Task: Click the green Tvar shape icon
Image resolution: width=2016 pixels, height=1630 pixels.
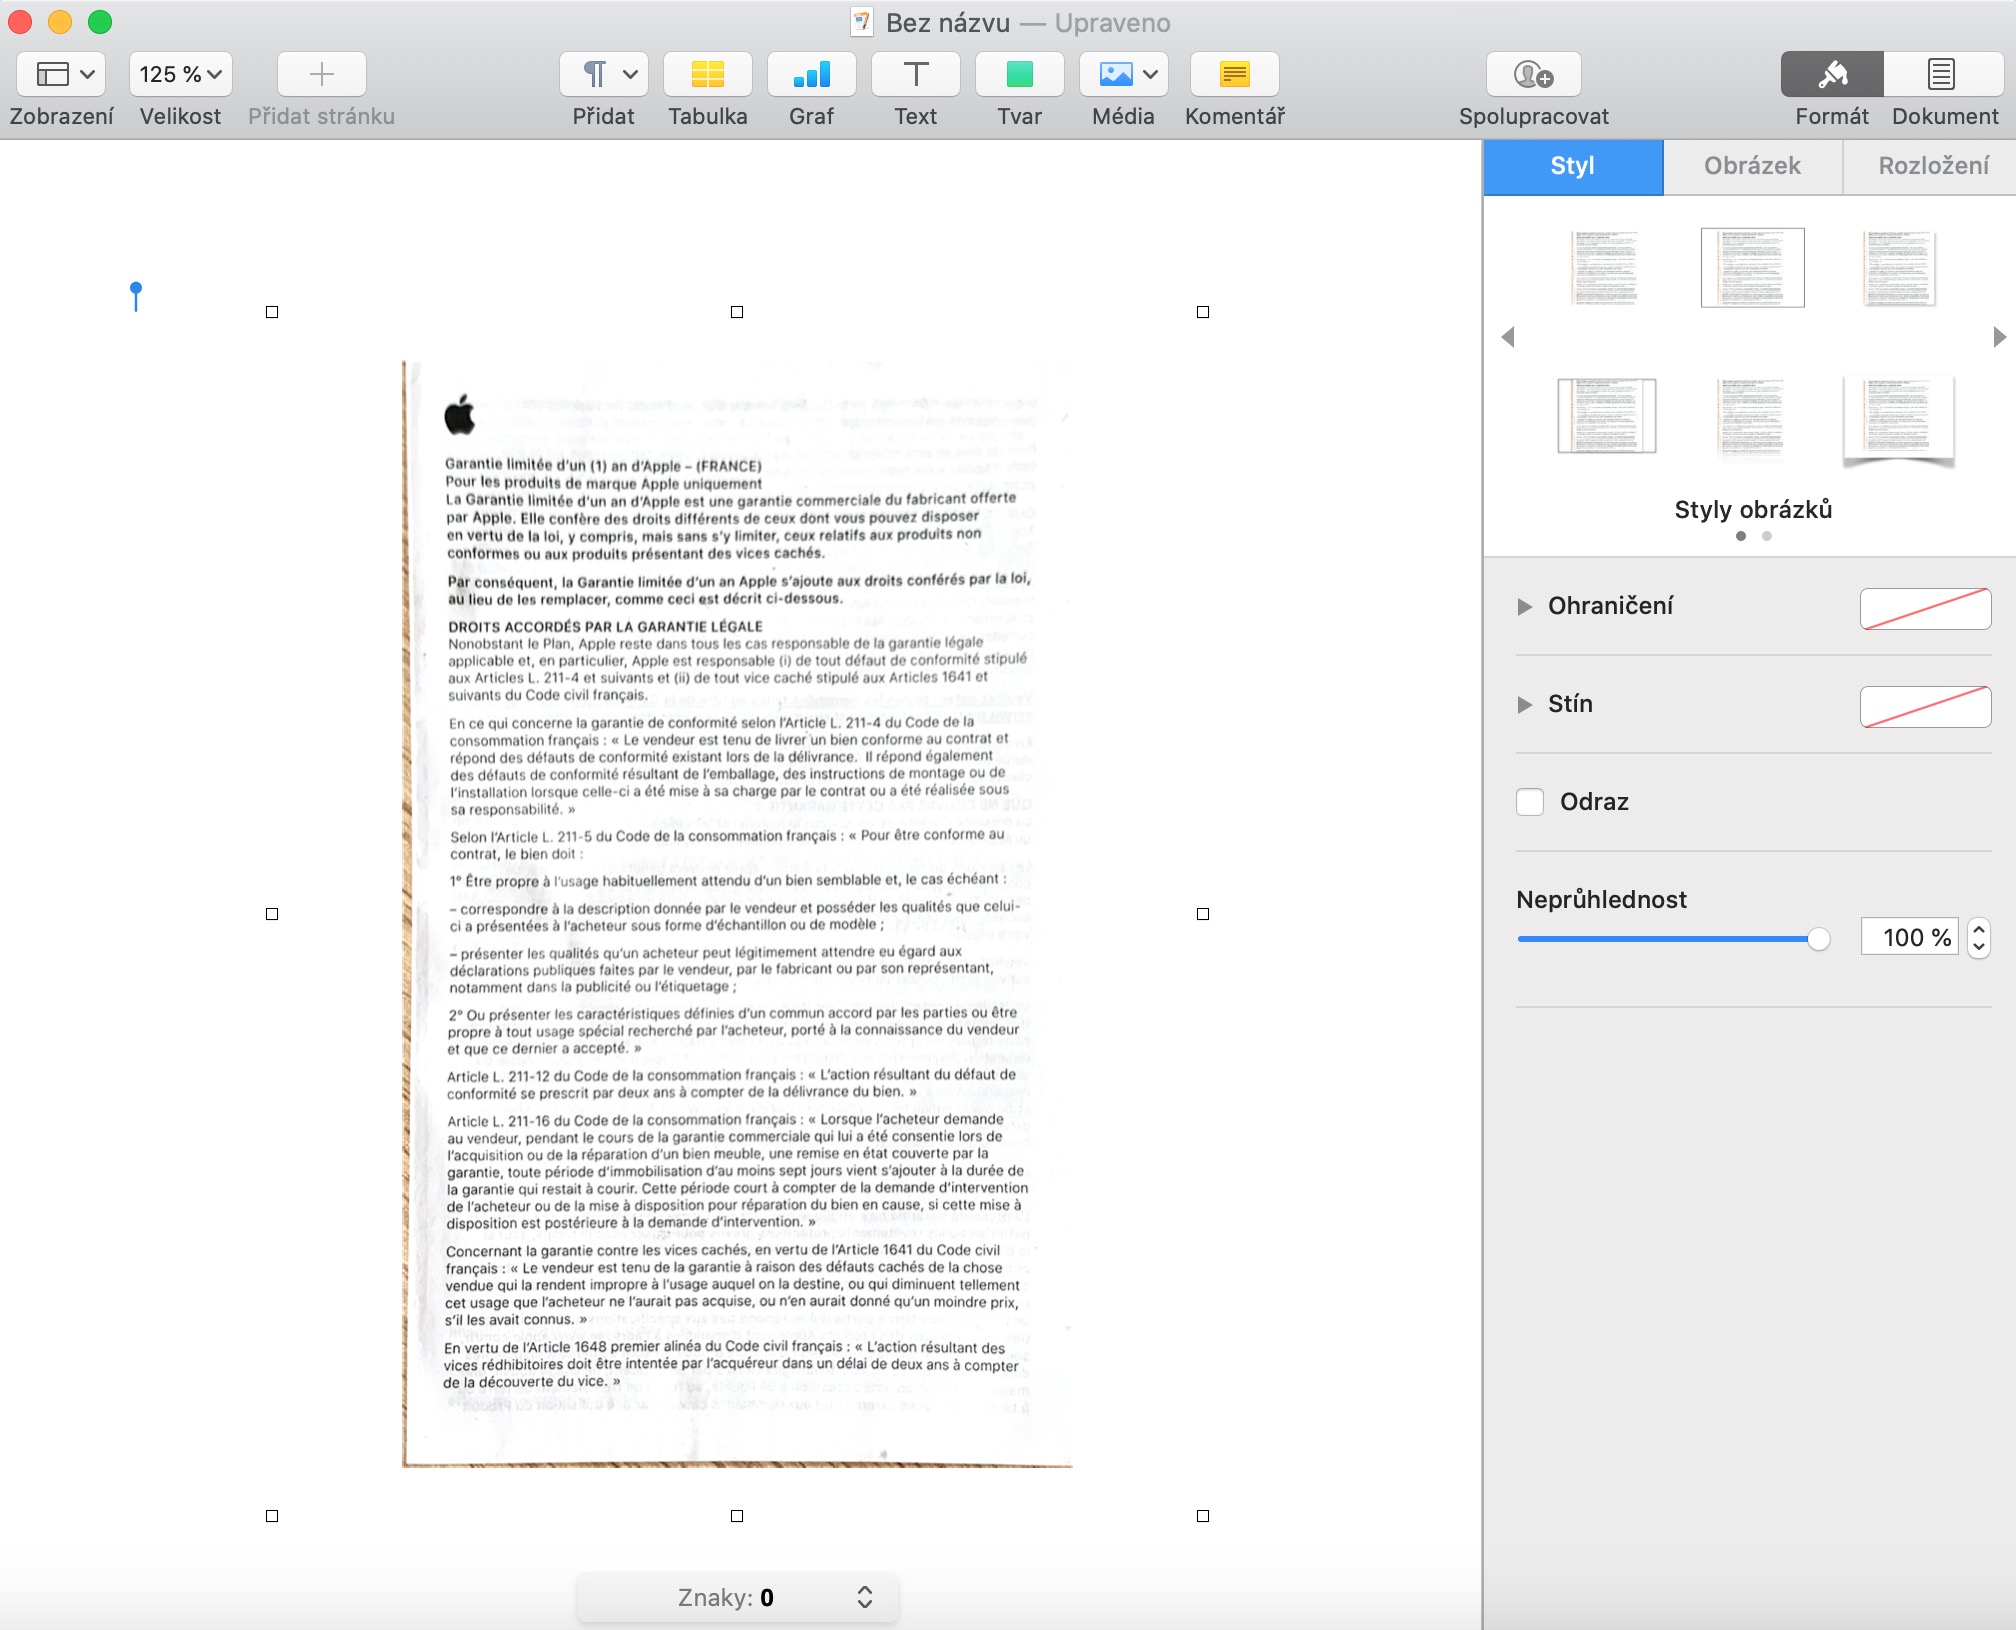Action: pyautogui.click(x=1019, y=75)
